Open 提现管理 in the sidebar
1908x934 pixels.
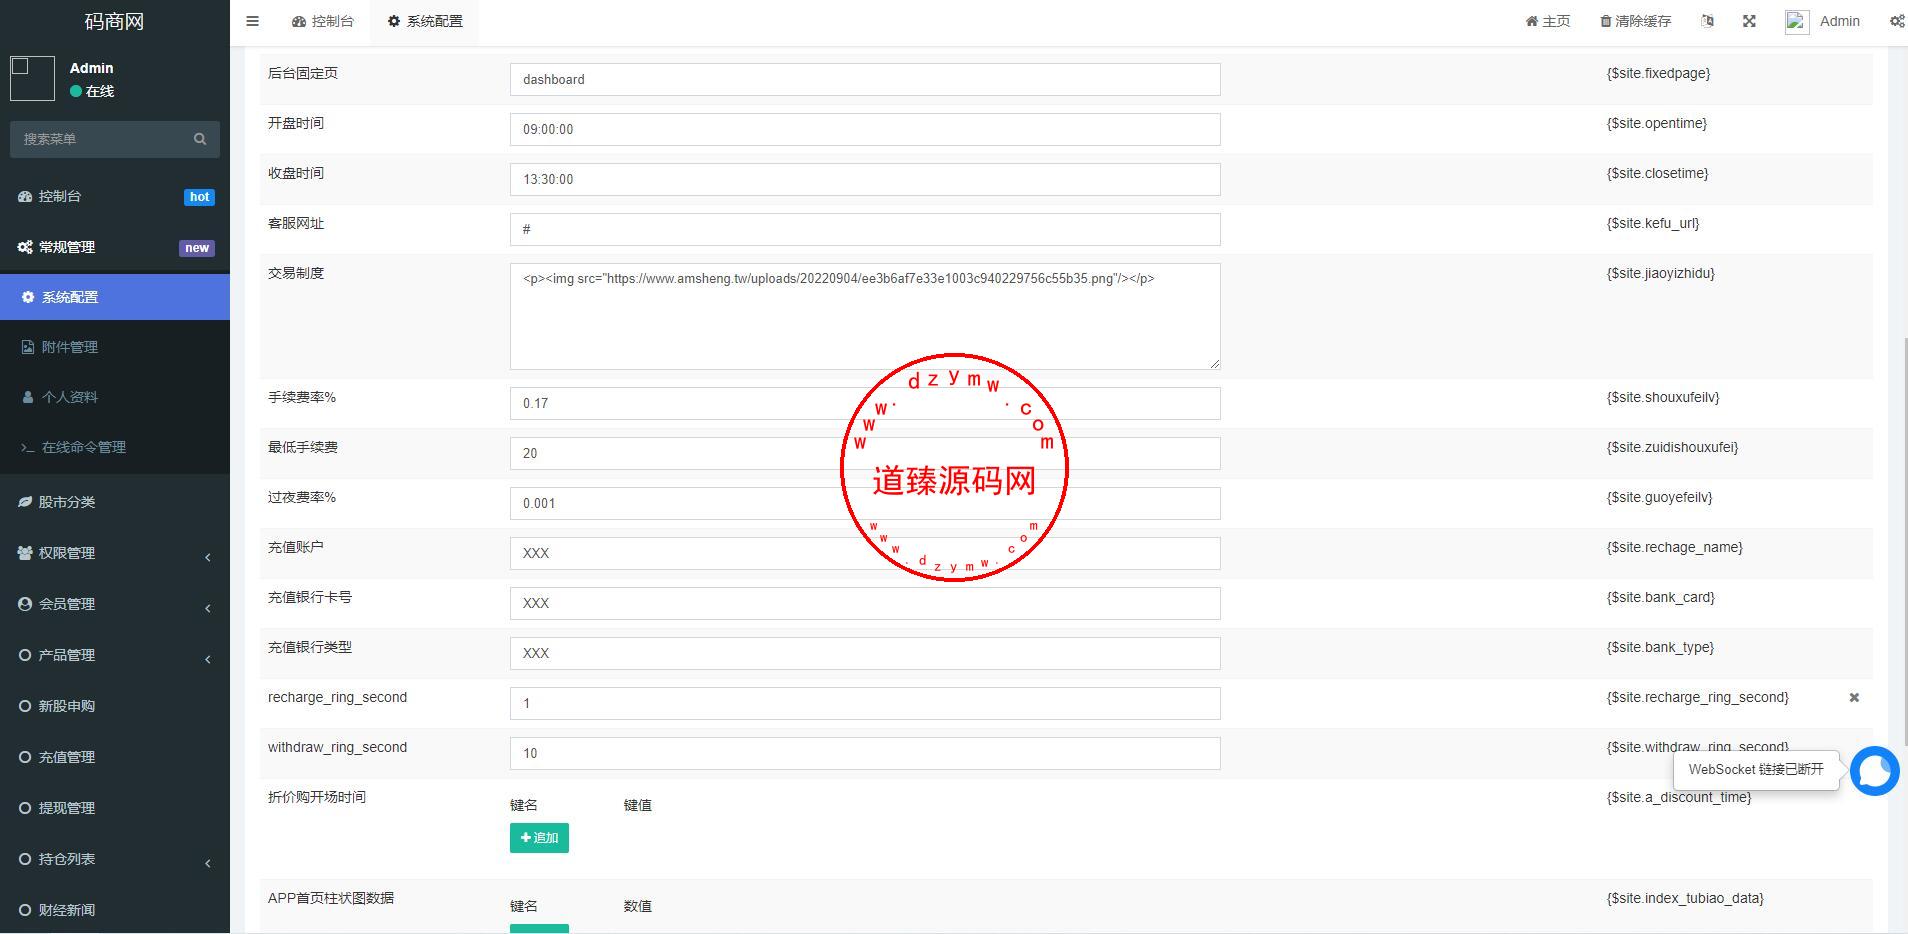pos(115,808)
